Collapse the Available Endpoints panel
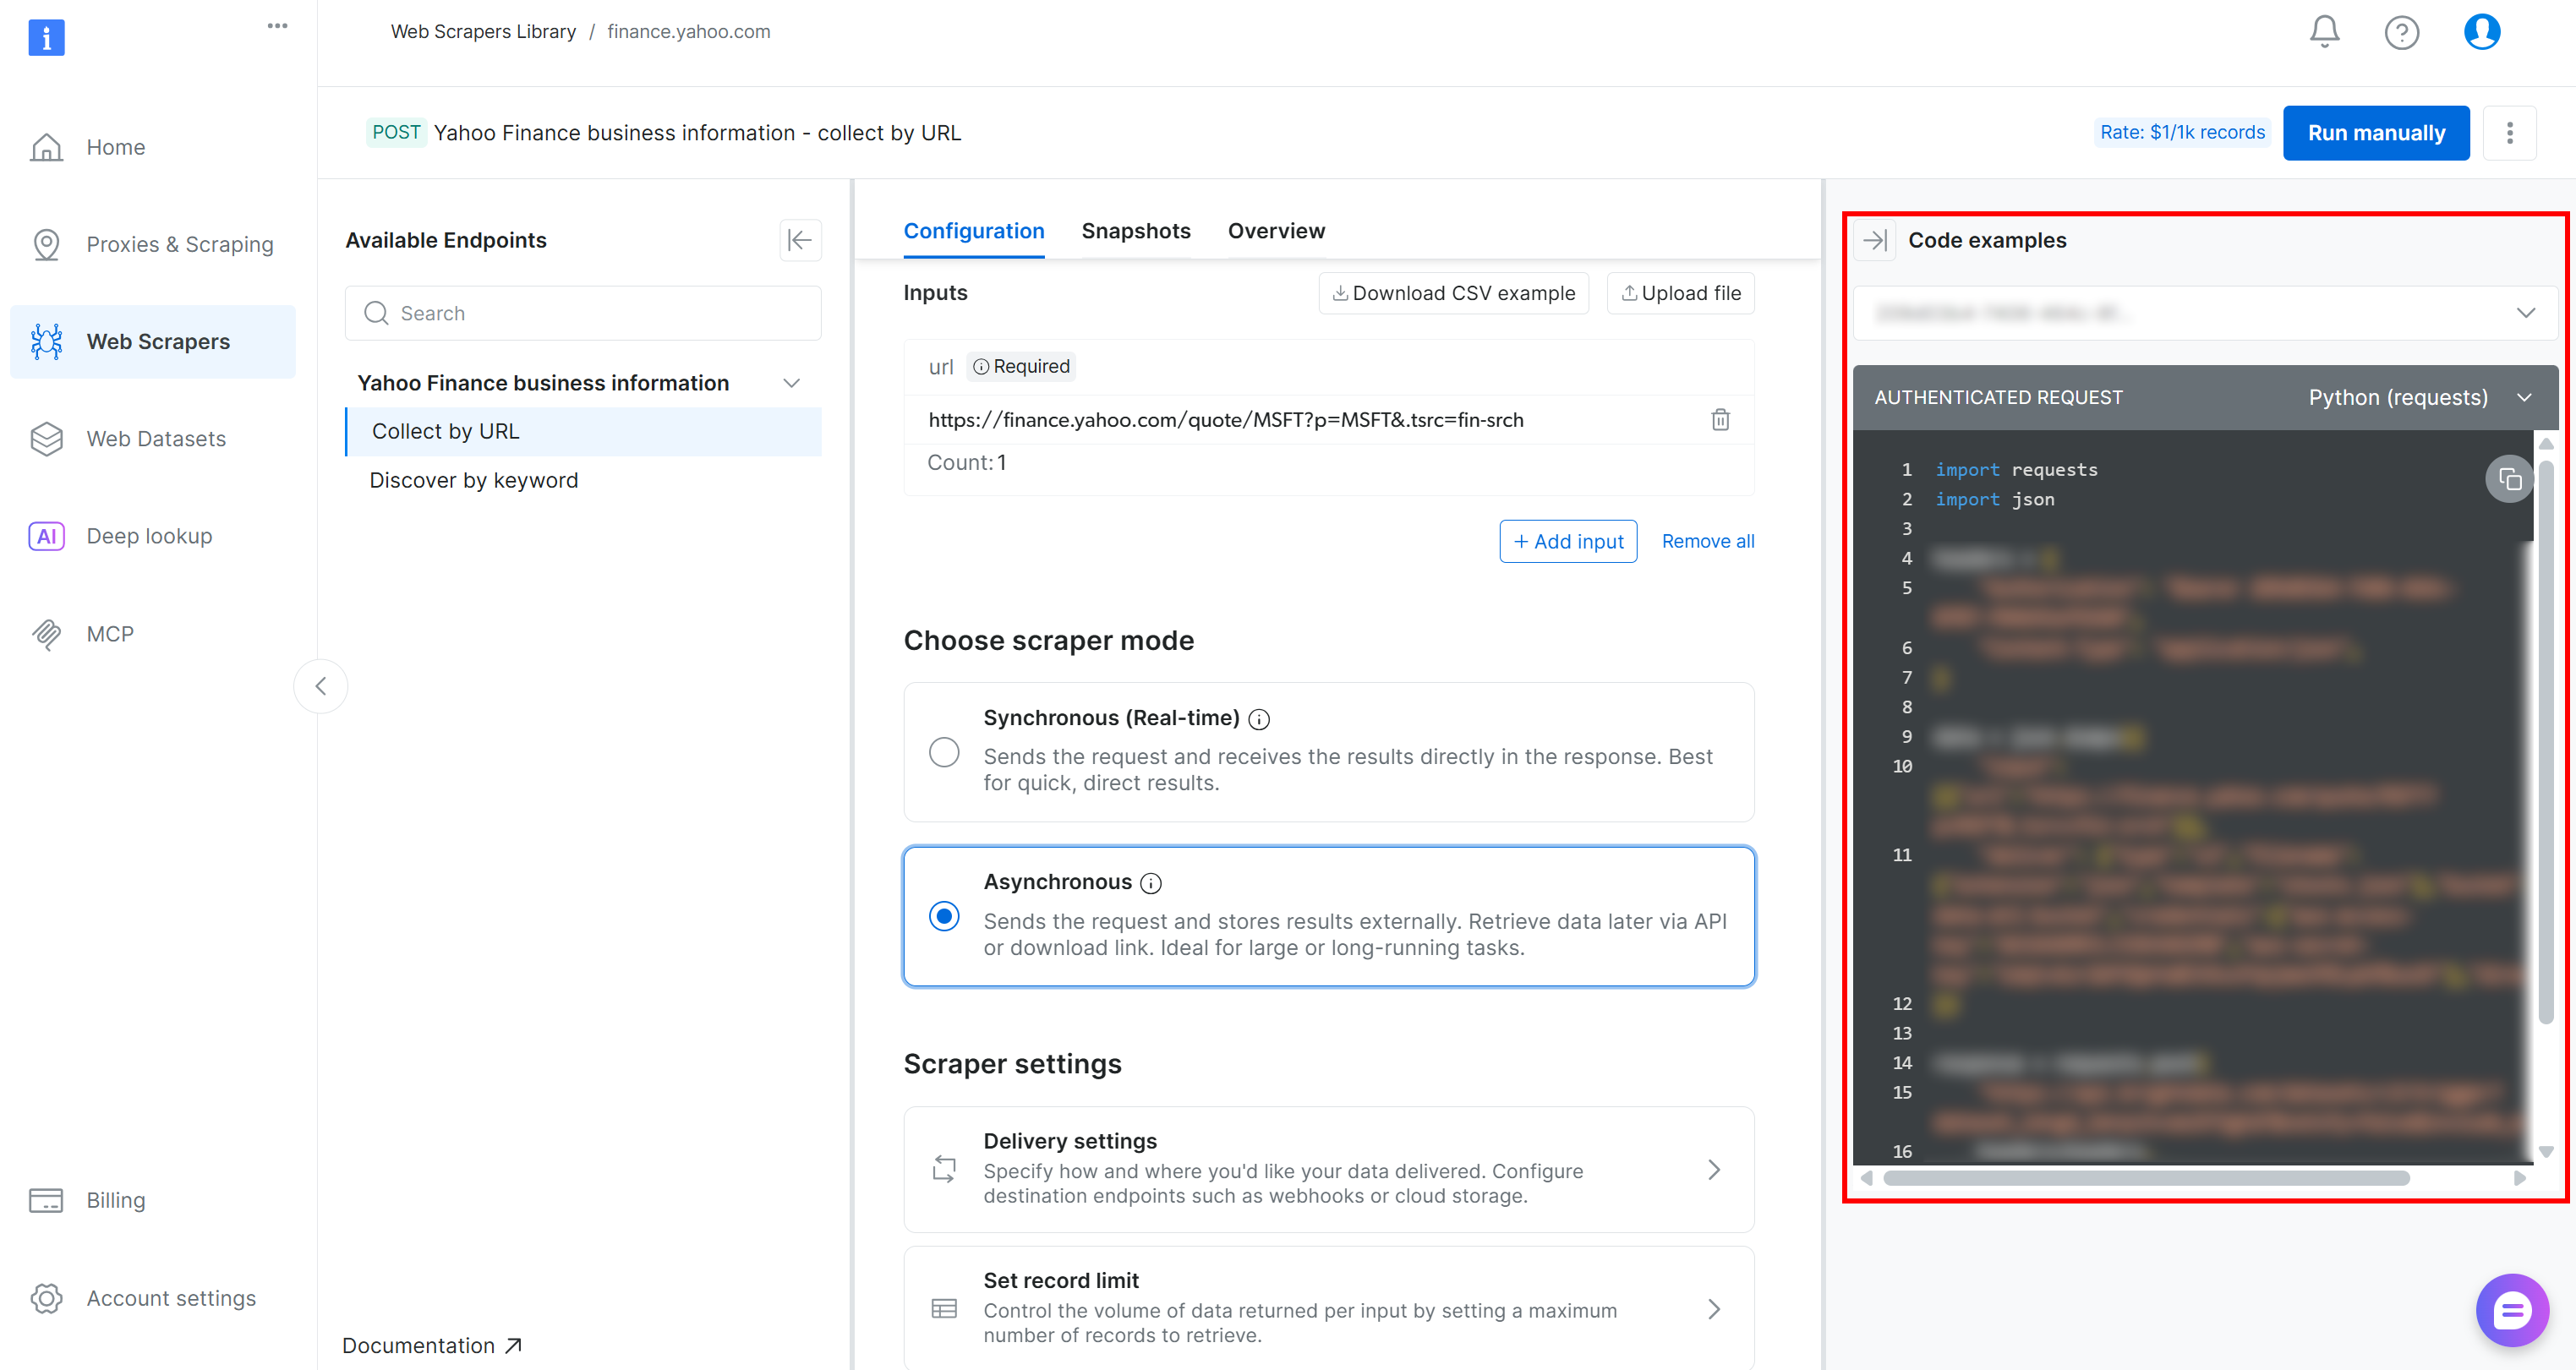This screenshot has width=2576, height=1370. 799,240
